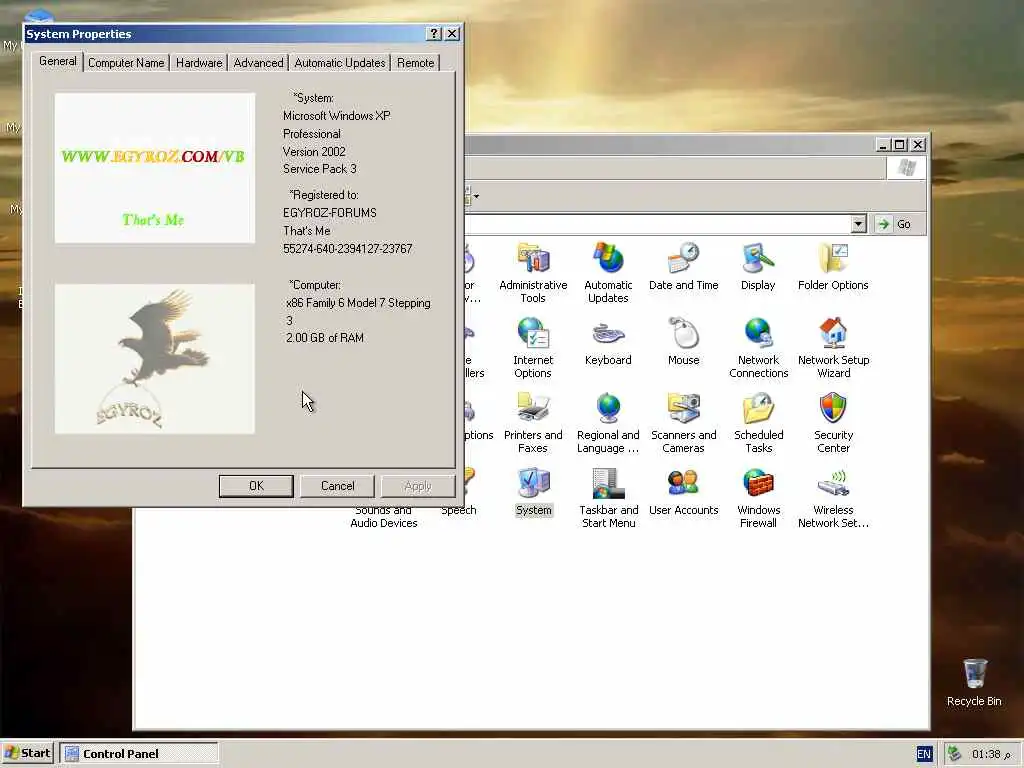Click the EGYROZ eagle logo image
Image resolution: width=1024 pixels, height=768 pixels.
point(155,359)
